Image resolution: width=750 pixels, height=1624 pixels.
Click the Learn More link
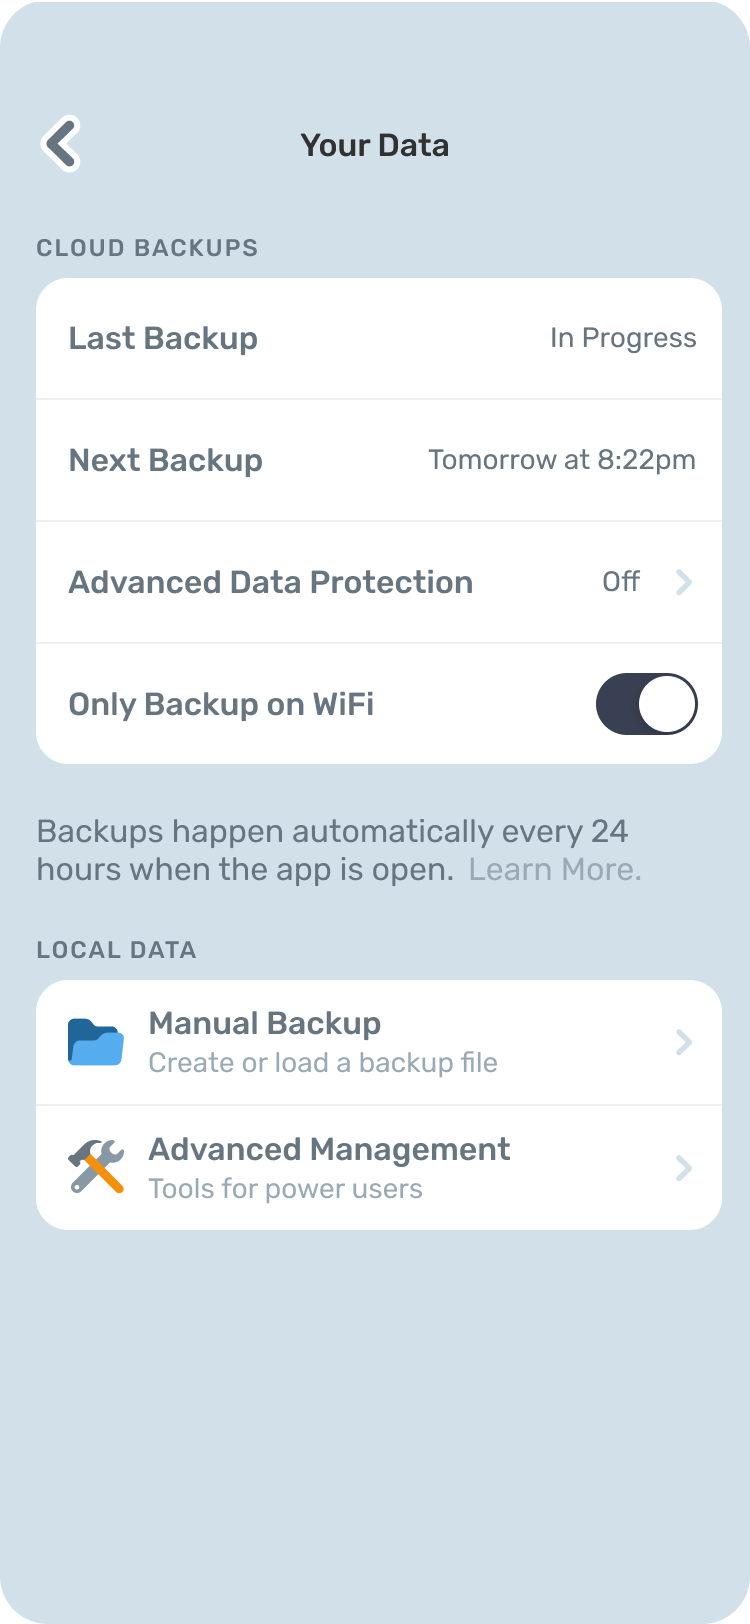pyautogui.click(x=555, y=869)
